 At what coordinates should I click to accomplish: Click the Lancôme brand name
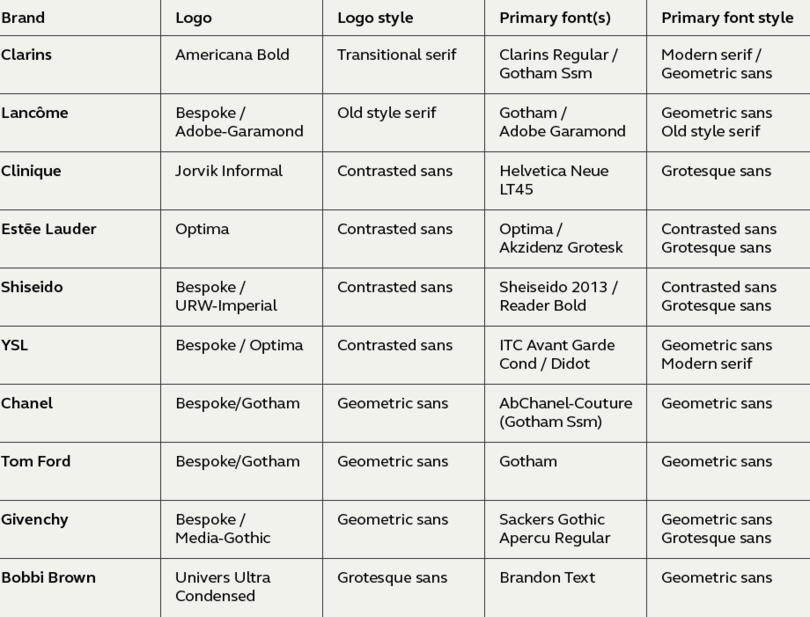(x=35, y=113)
